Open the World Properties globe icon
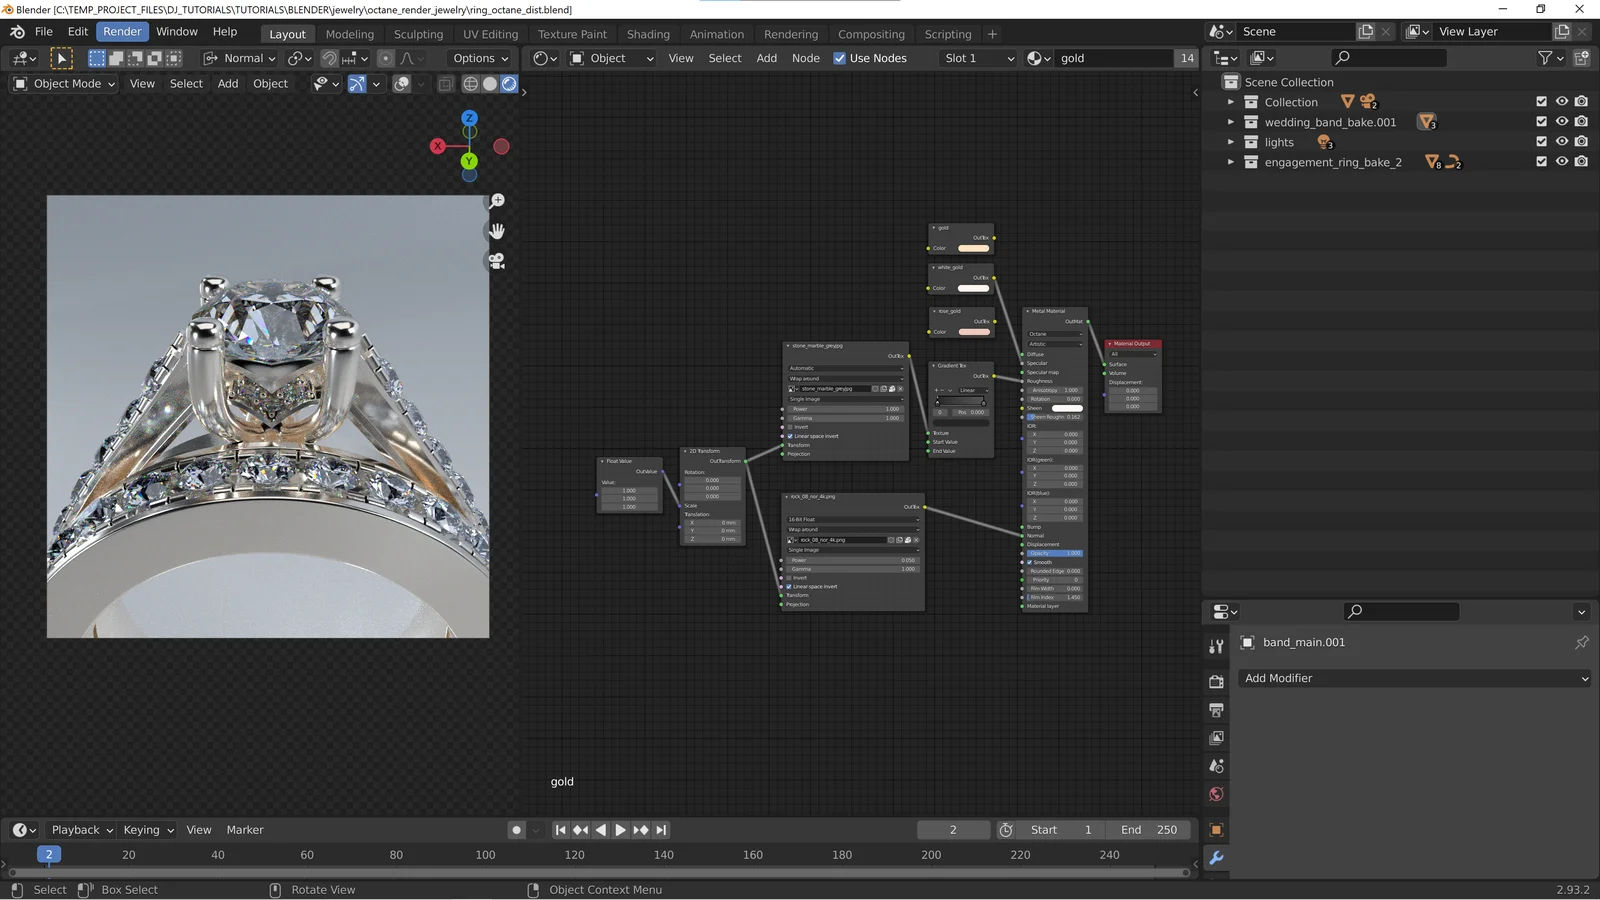 pyautogui.click(x=1216, y=793)
